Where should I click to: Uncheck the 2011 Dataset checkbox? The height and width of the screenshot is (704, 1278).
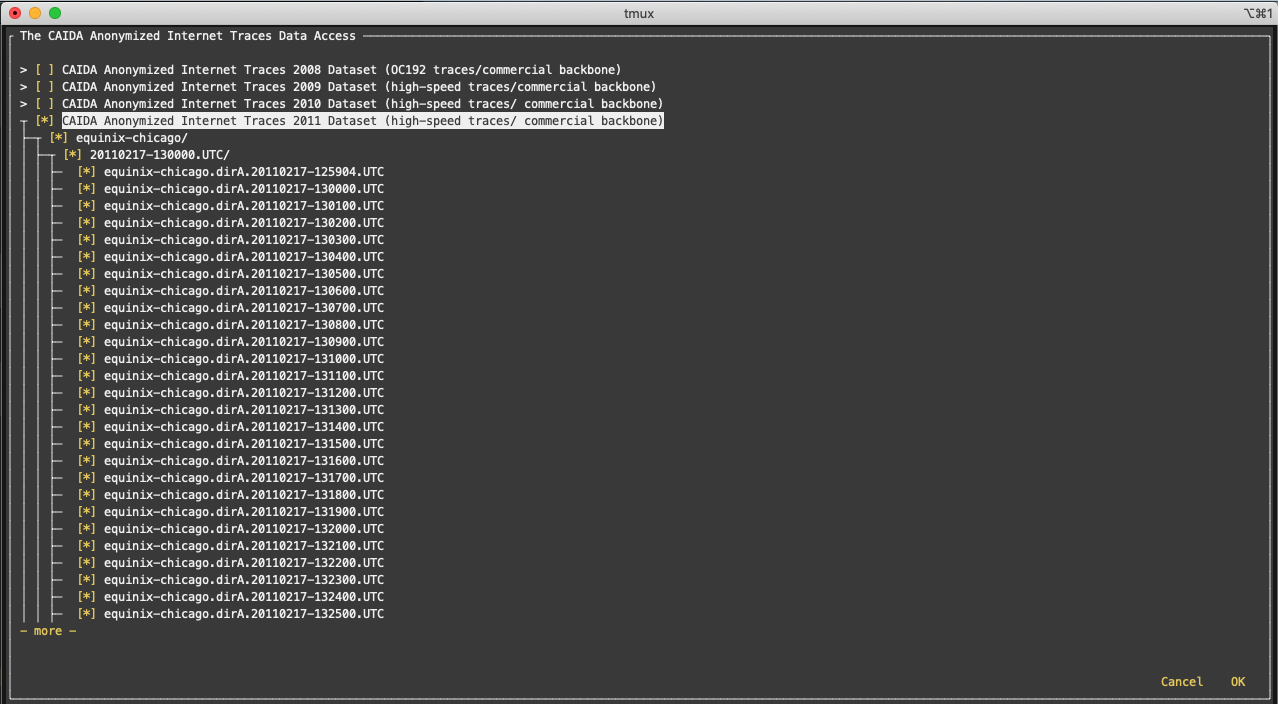[44, 121]
